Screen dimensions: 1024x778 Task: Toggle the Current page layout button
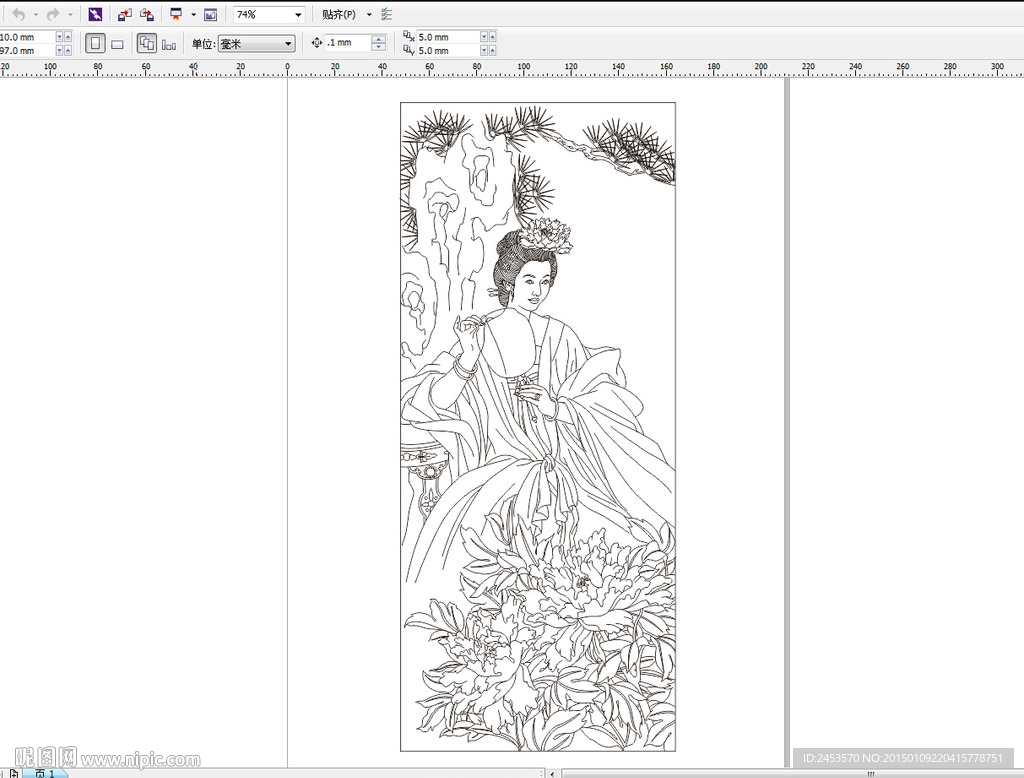click(x=169, y=44)
